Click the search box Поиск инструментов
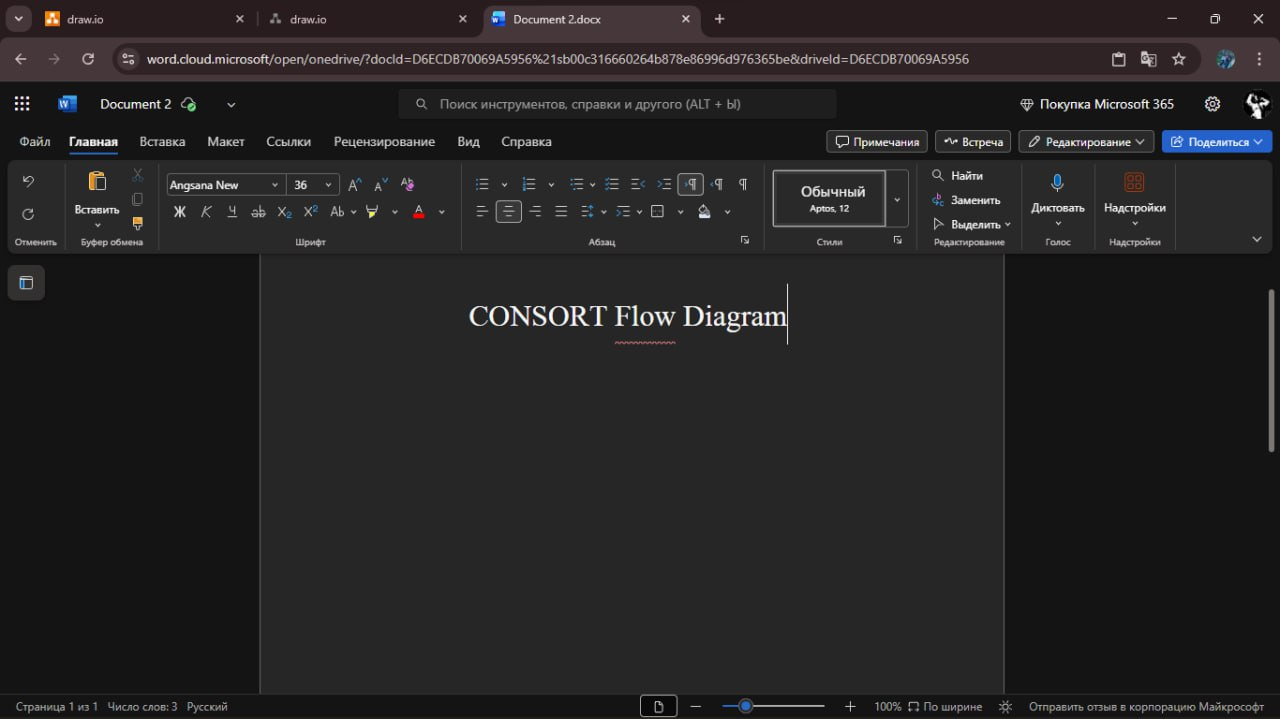The width and height of the screenshot is (1280, 719). (617, 104)
